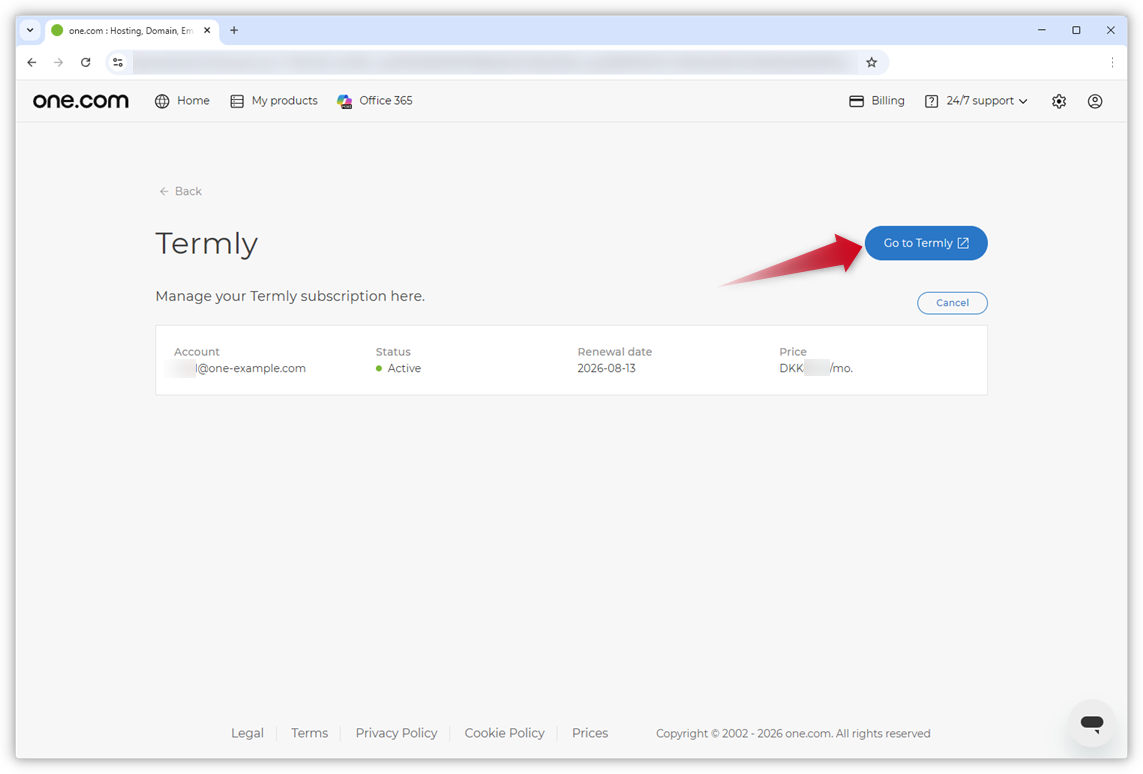Screen dimensions: 1143x774
Task: Minimize the browser window
Action: pos(1042,30)
